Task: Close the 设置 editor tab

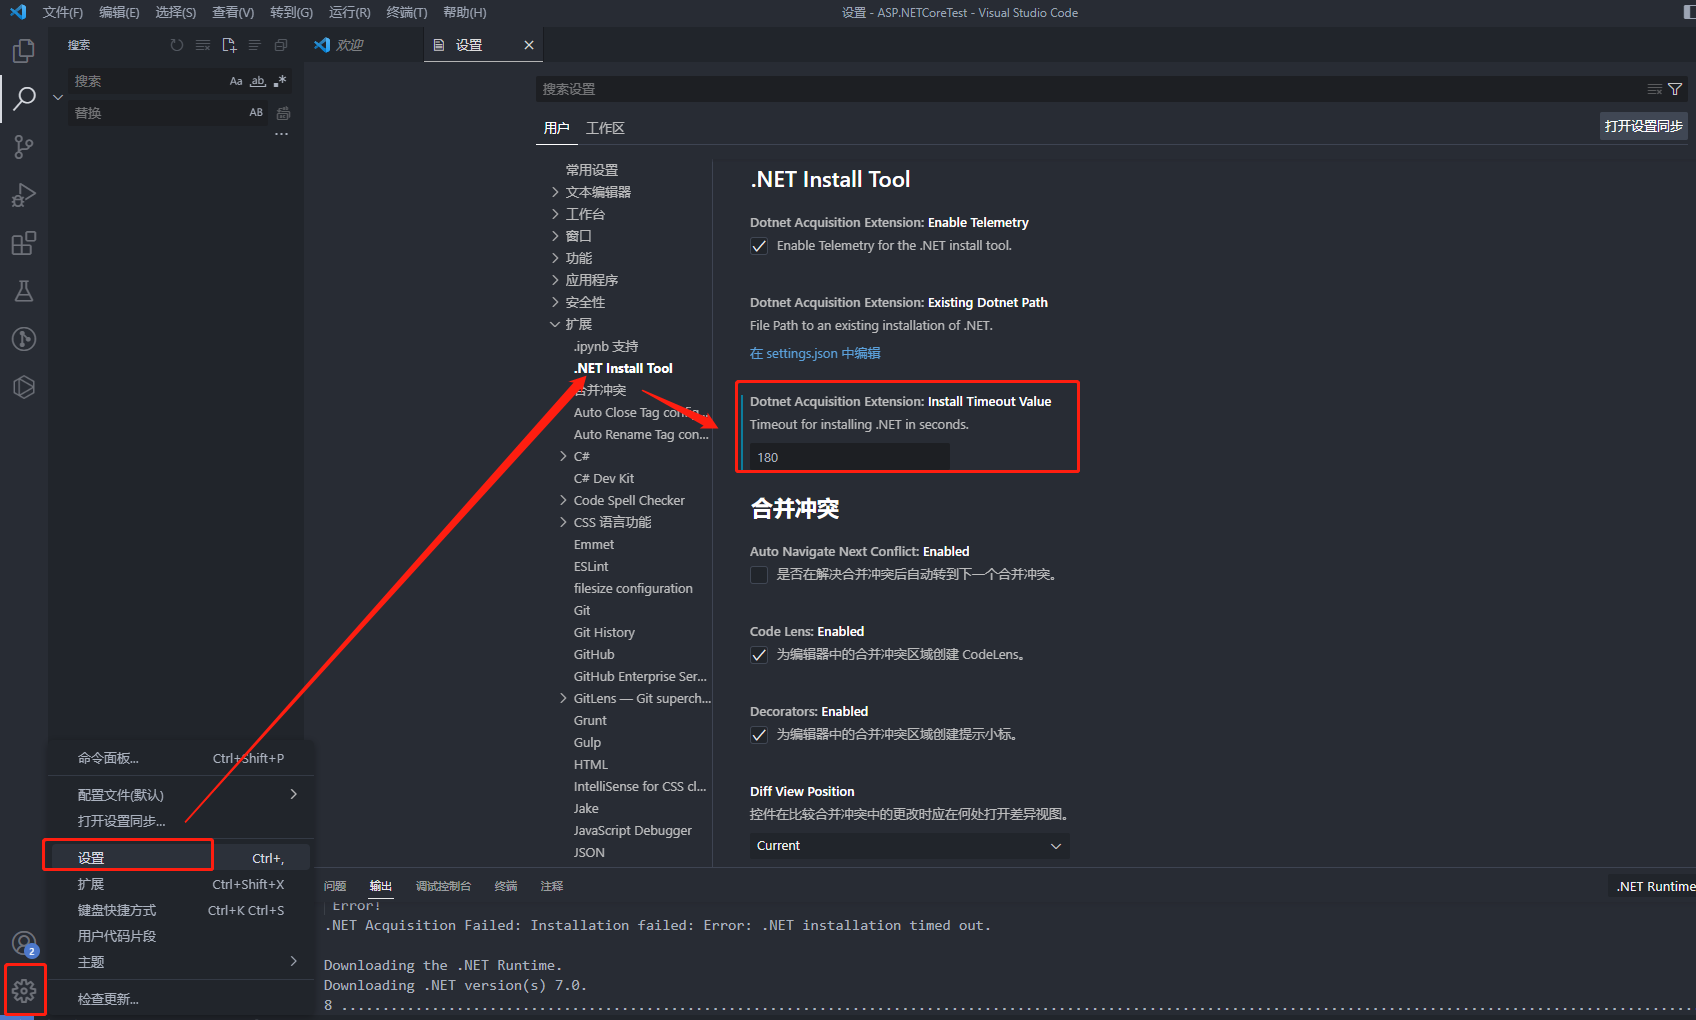Action: tap(529, 45)
